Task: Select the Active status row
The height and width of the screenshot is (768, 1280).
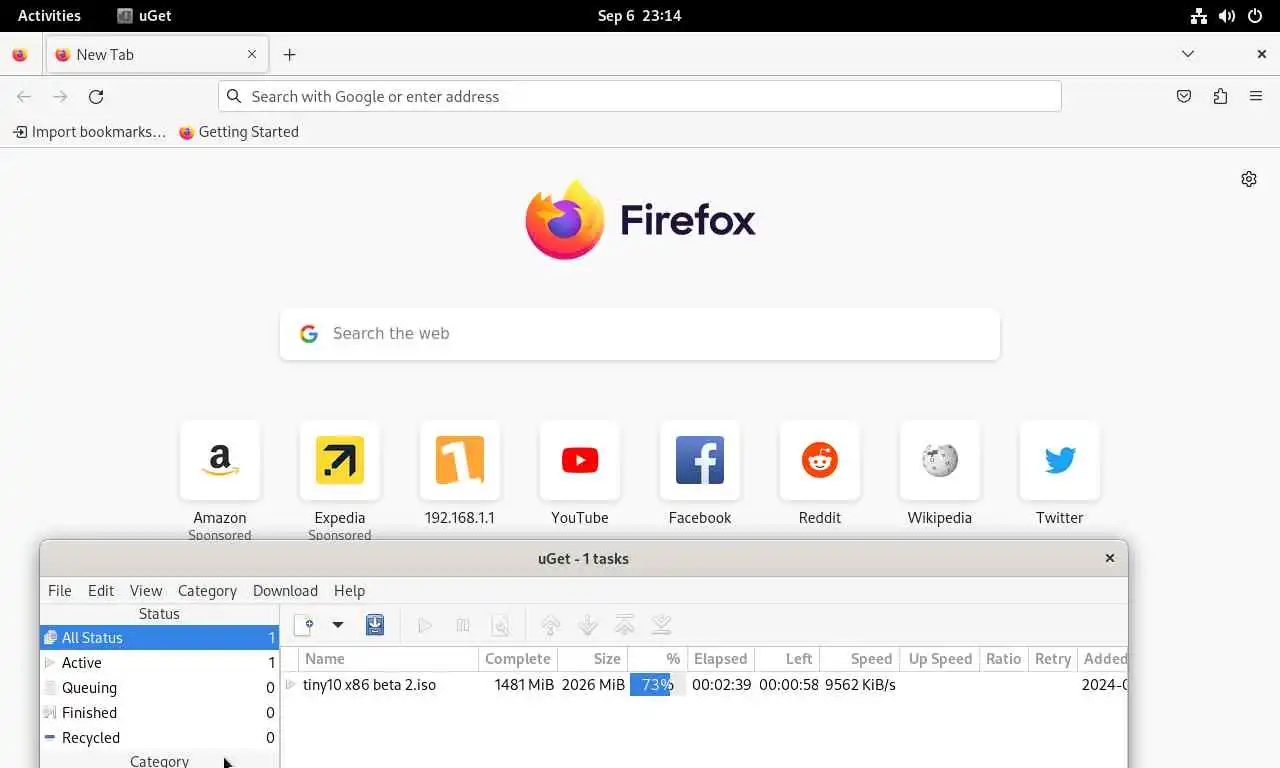Action: pos(159,662)
